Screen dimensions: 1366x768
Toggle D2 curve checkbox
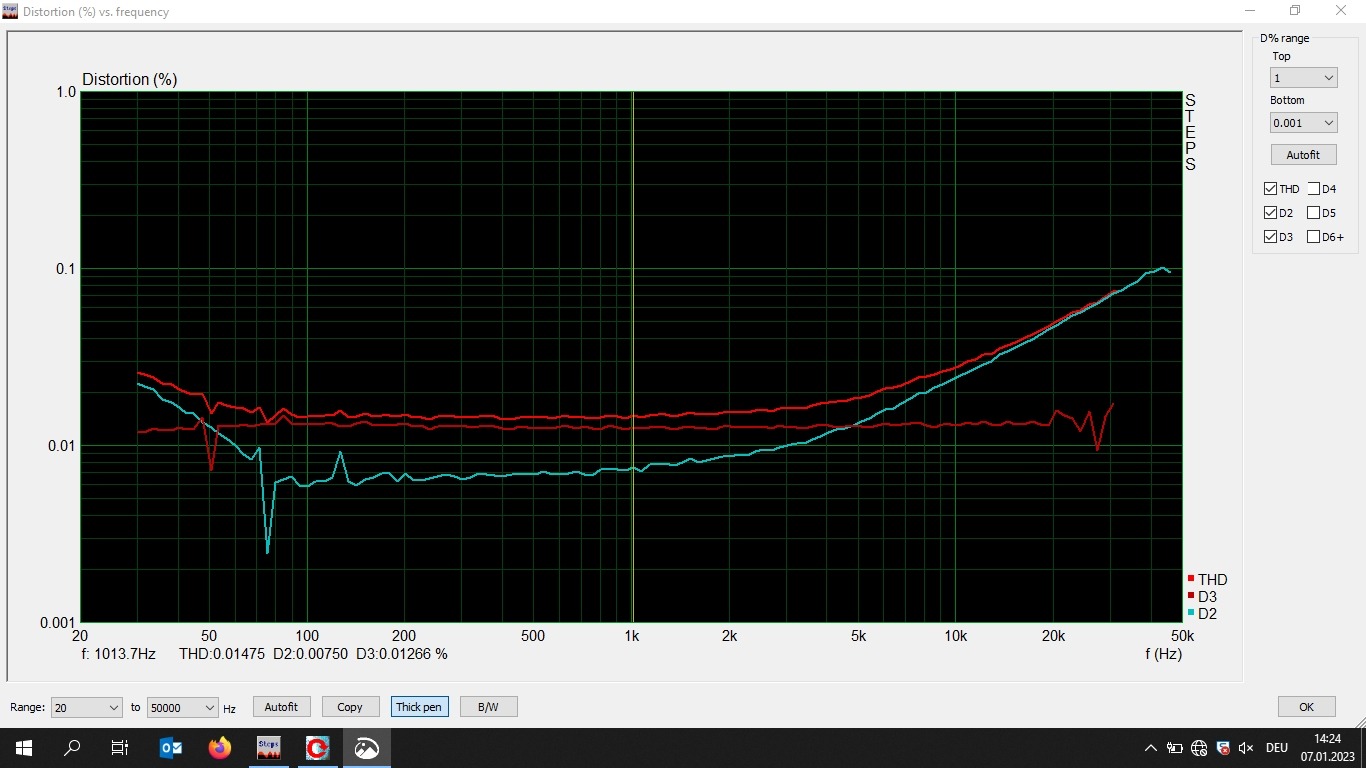click(1270, 213)
